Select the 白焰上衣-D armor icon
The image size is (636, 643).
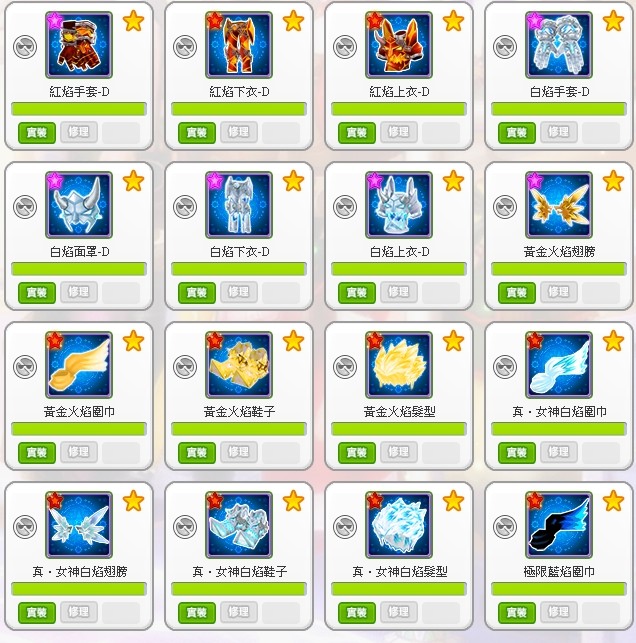[399, 205]
